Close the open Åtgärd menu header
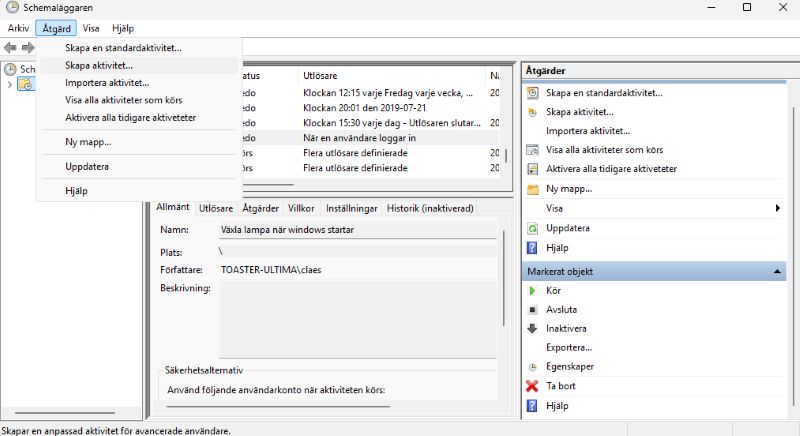 coord(56,29)
